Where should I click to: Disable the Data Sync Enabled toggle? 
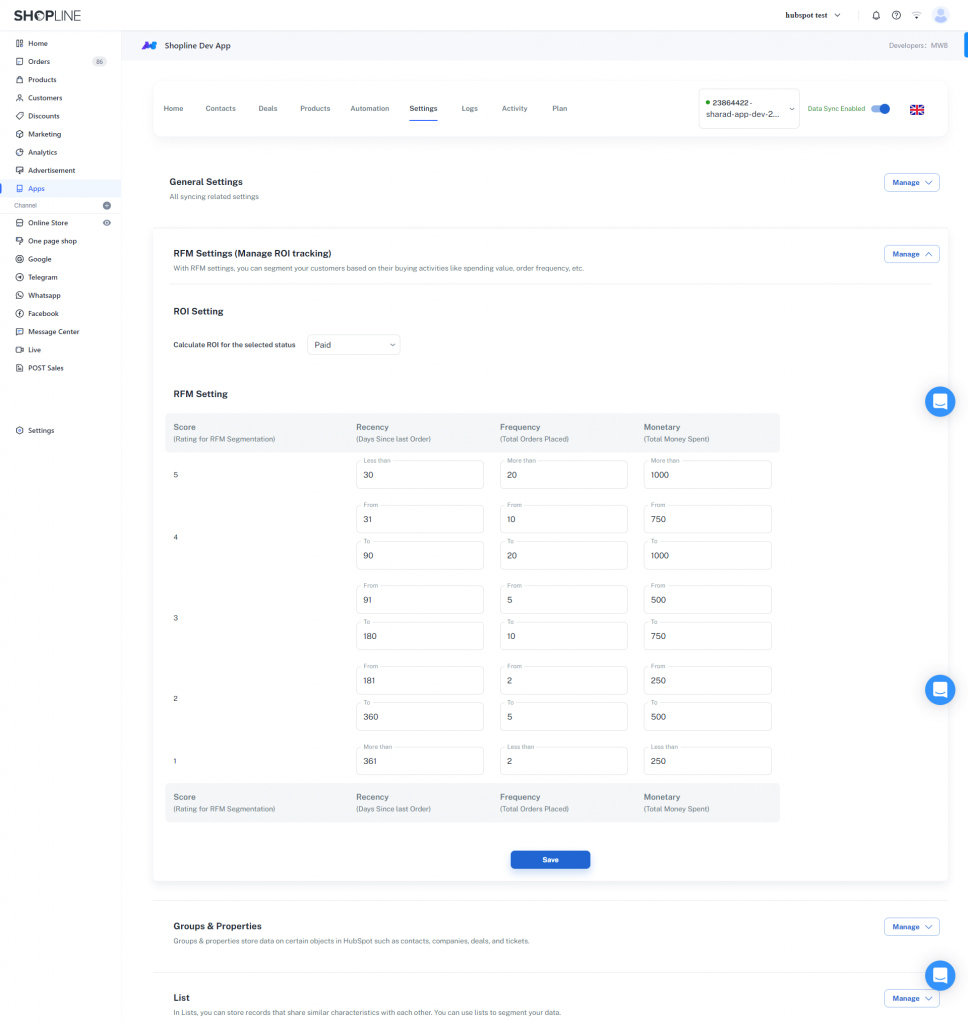(878, 110)
